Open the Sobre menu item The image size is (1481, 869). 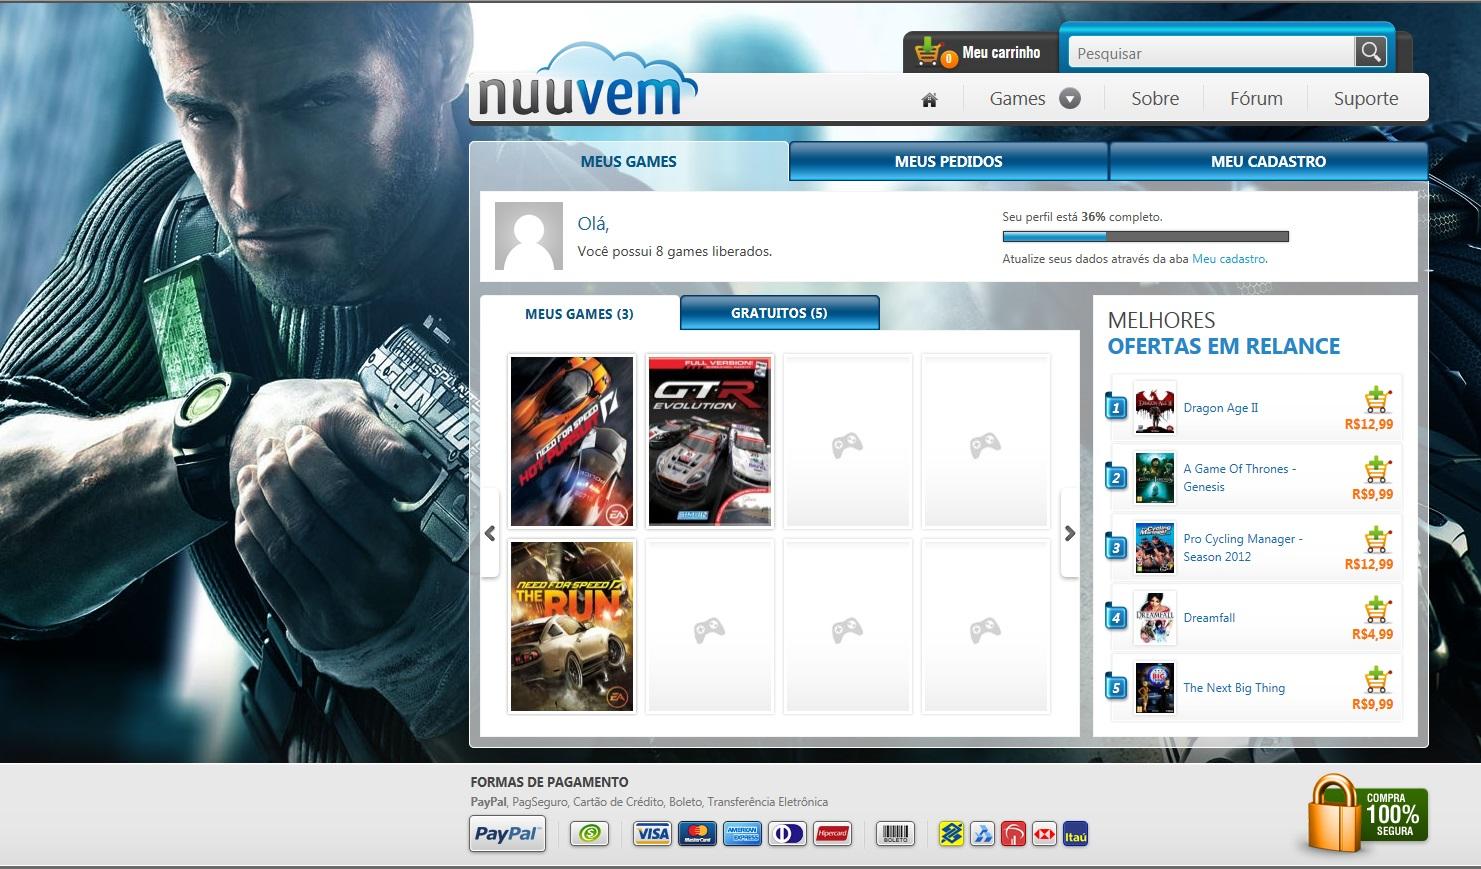[1155, 99]
